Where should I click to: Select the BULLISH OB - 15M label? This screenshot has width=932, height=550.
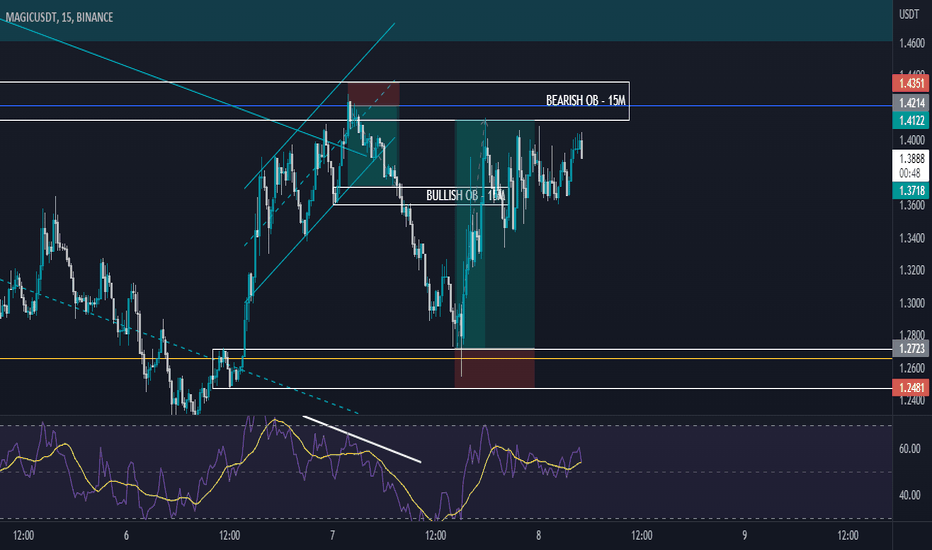click(x=465, y=195)
